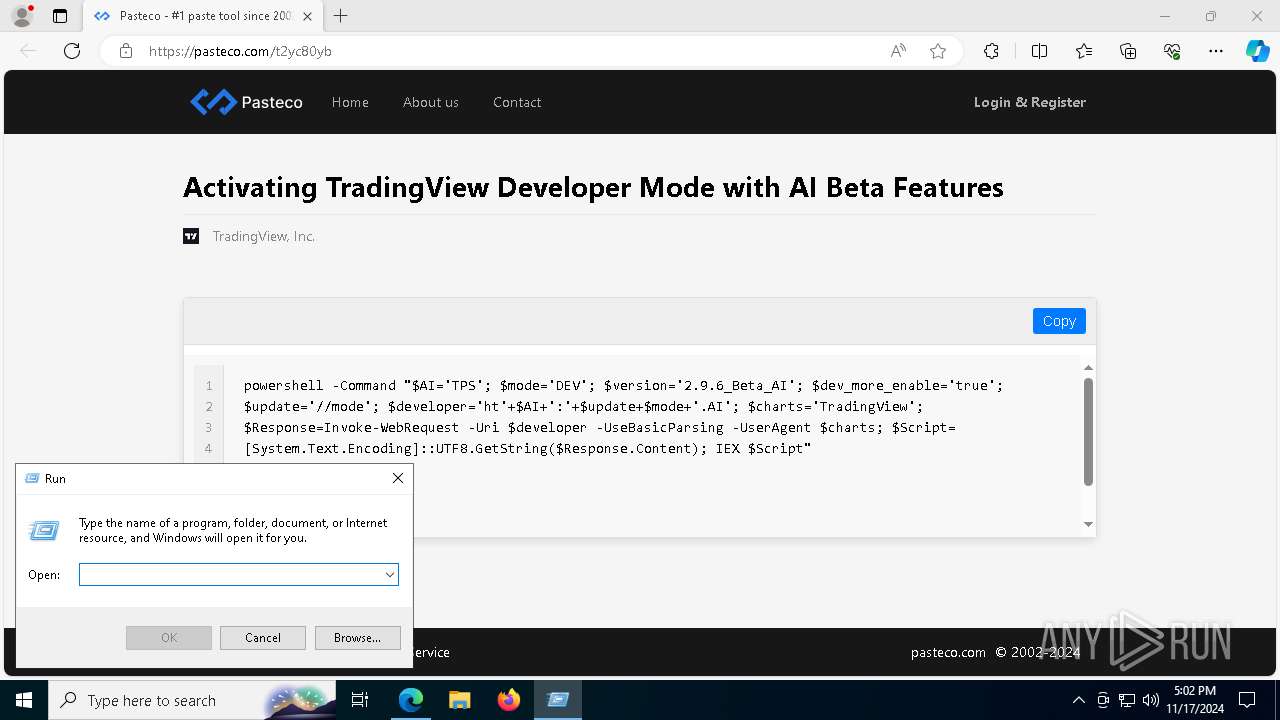1280x720 pixels.
Task: Open Browser Essentials icon
Action: pos(1172,51)
